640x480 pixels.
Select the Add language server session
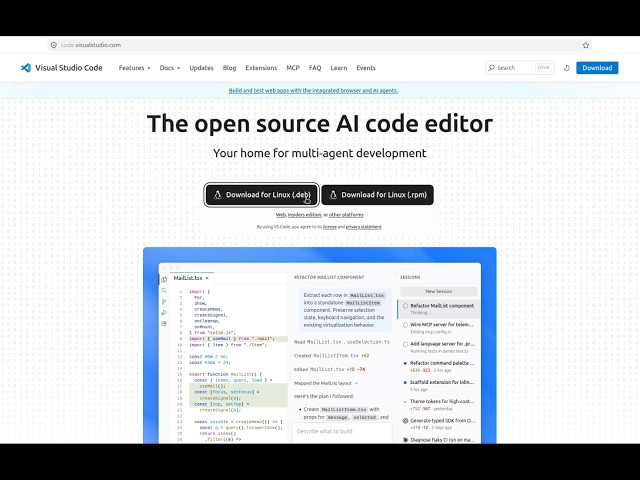438,347
